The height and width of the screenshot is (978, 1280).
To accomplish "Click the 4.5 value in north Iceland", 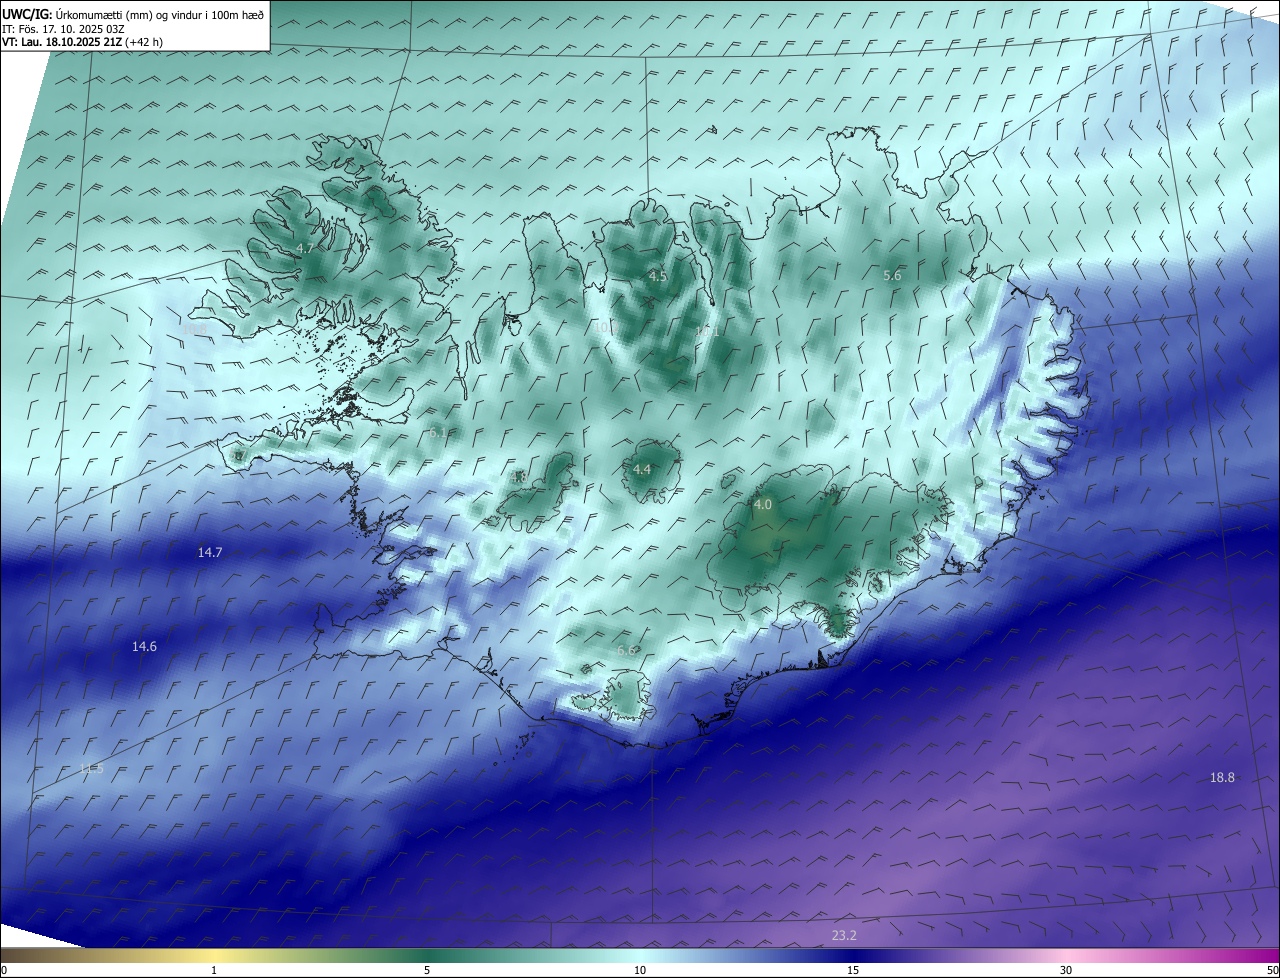I will [x=658, y=276].
